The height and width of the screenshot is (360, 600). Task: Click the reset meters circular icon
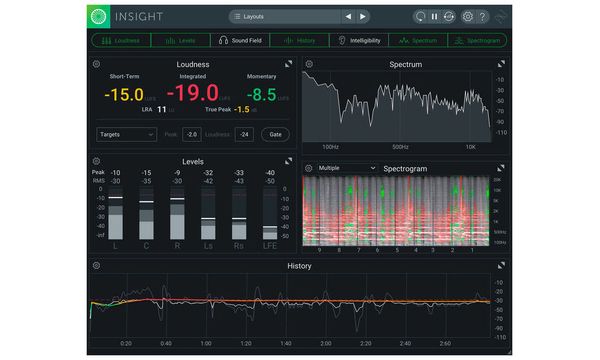421,16
